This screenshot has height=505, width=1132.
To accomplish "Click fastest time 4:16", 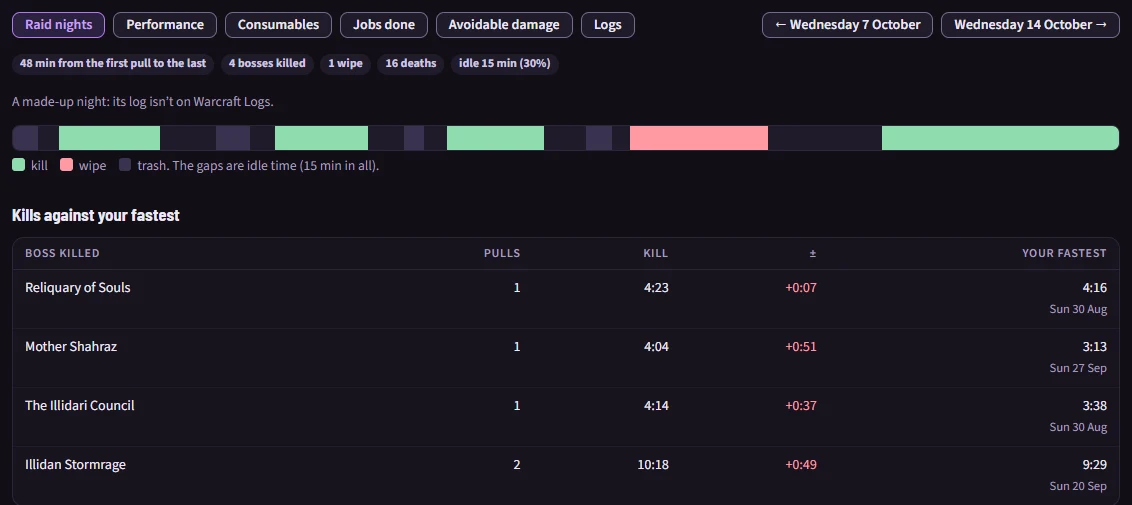I will [1094, 287].
